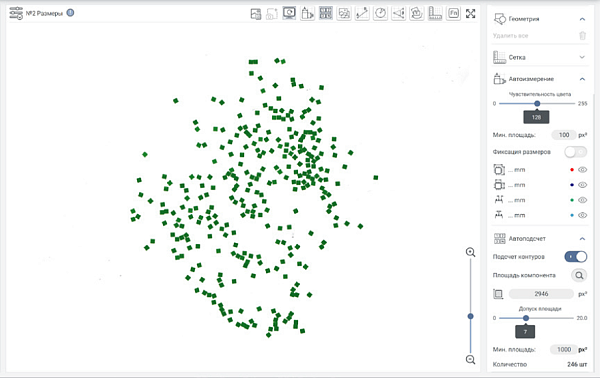Click the Сетка grid ruler panel icon
This screenshot has height=378, width=600.
[x=499, y=57]
